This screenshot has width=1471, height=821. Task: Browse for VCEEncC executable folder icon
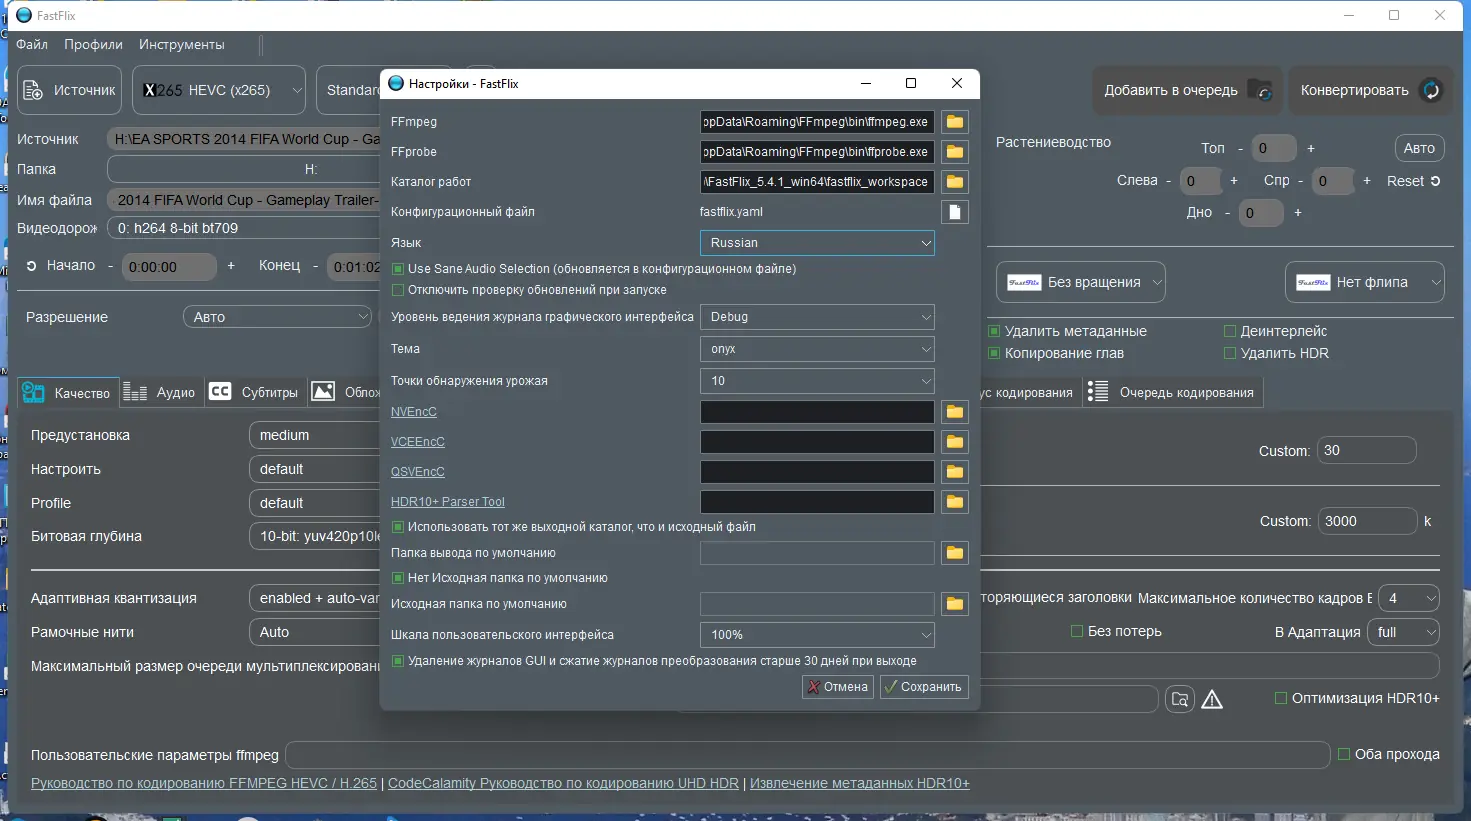coord(955,442)
